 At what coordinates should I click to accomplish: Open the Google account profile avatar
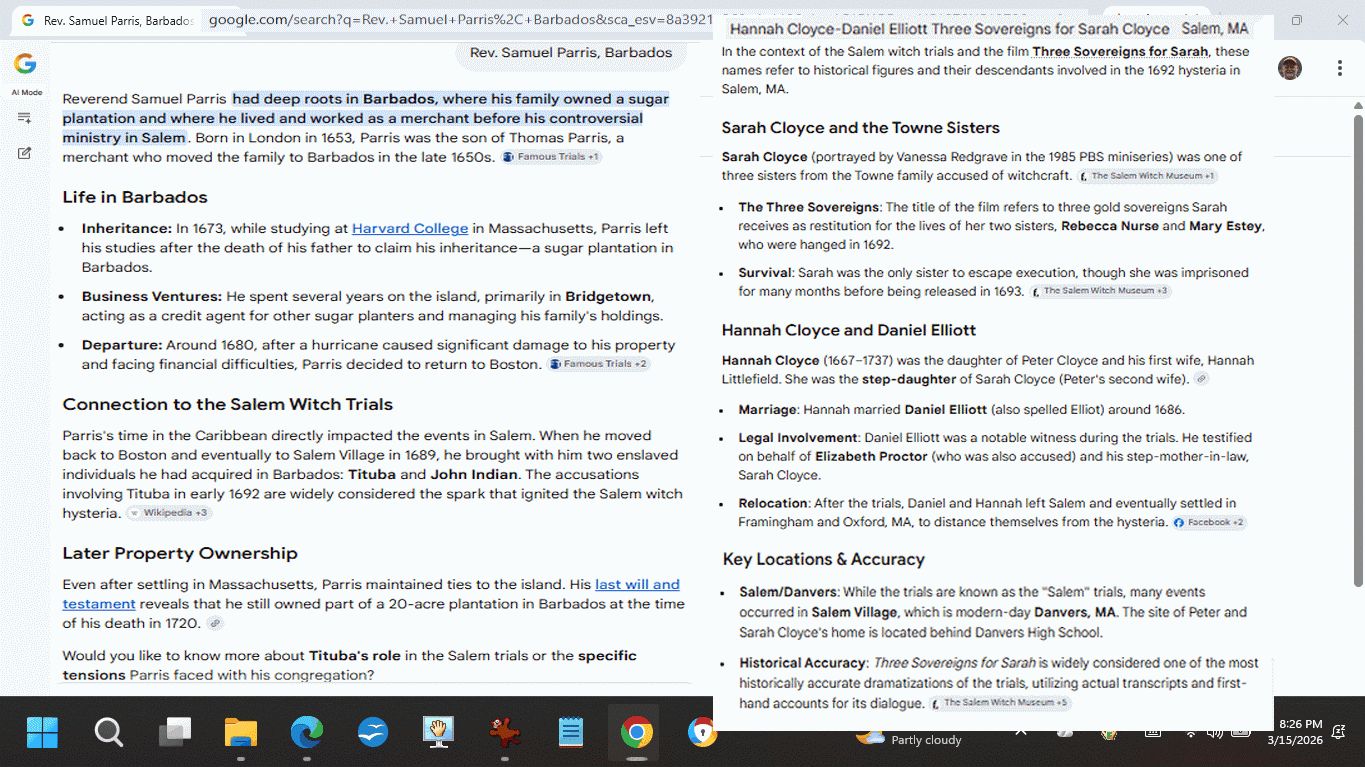1289,68
